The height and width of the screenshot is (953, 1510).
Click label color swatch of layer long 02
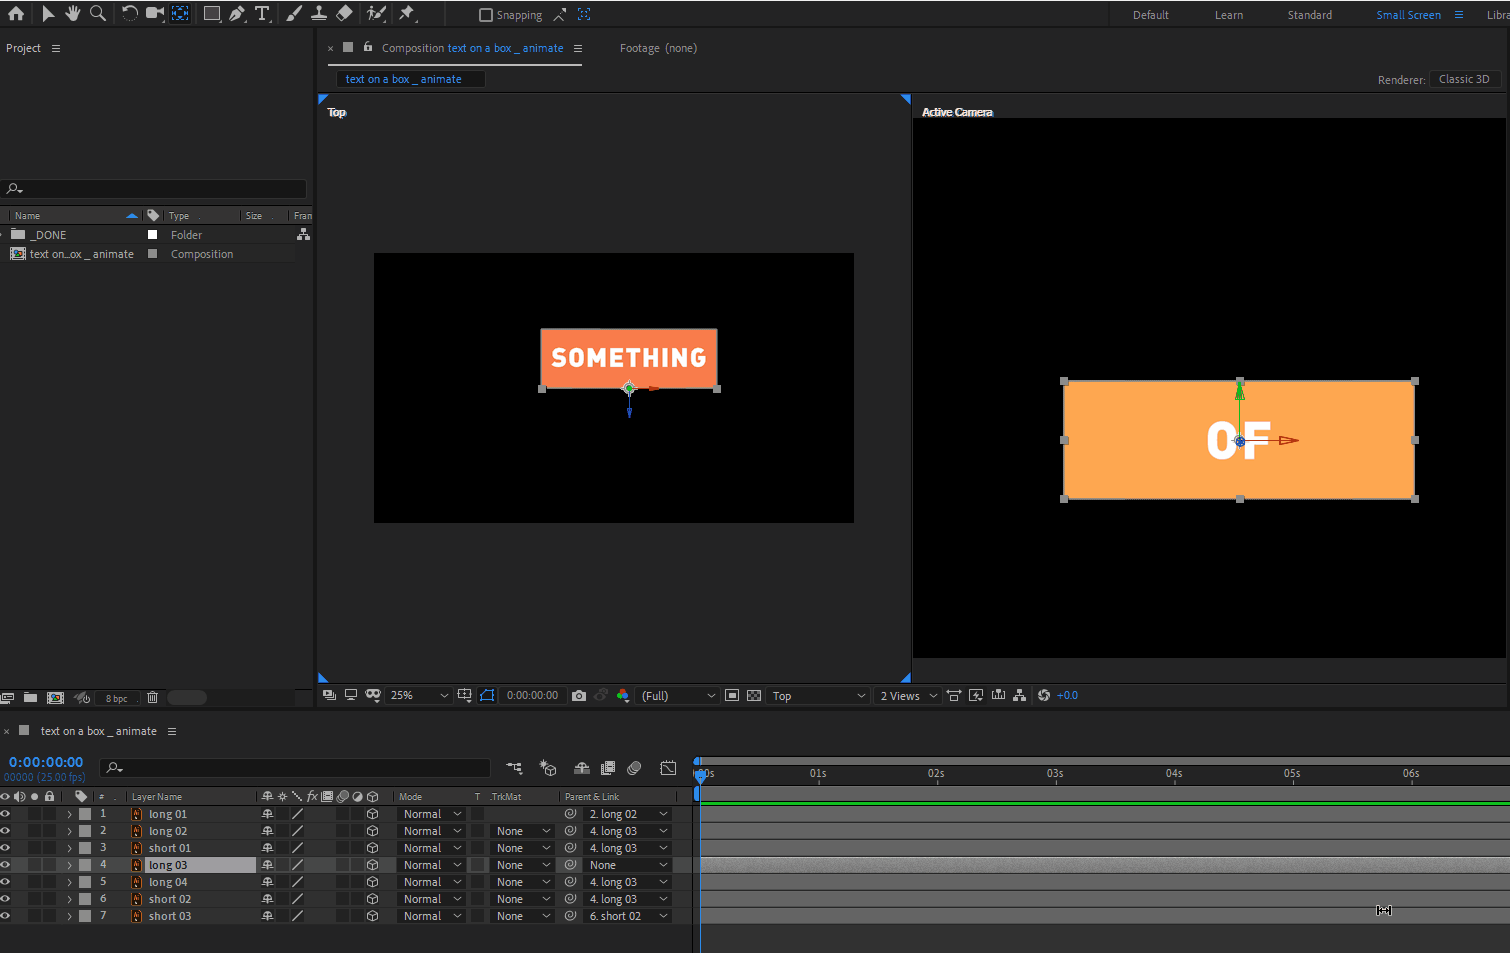point(85,831)
